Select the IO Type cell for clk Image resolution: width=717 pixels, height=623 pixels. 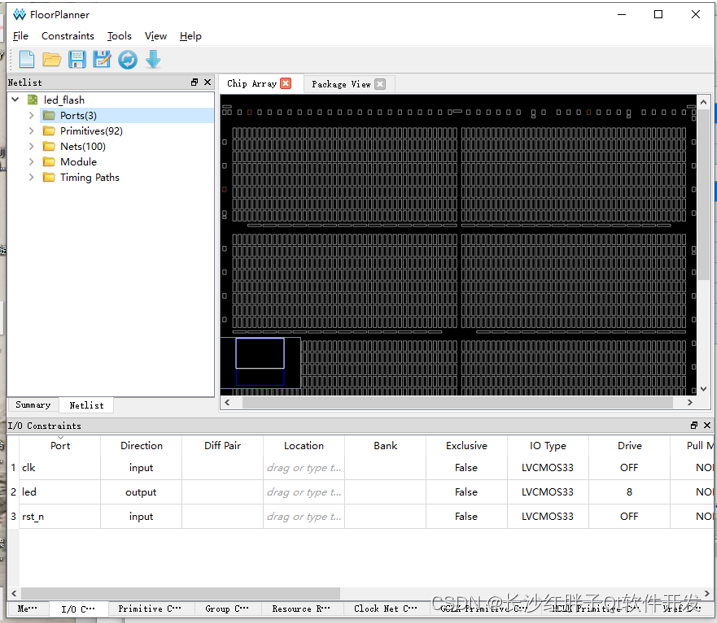[548, 467]
